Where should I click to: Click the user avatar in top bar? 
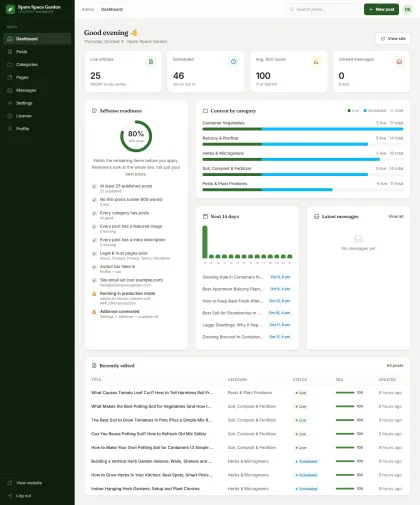click(407, 9)
